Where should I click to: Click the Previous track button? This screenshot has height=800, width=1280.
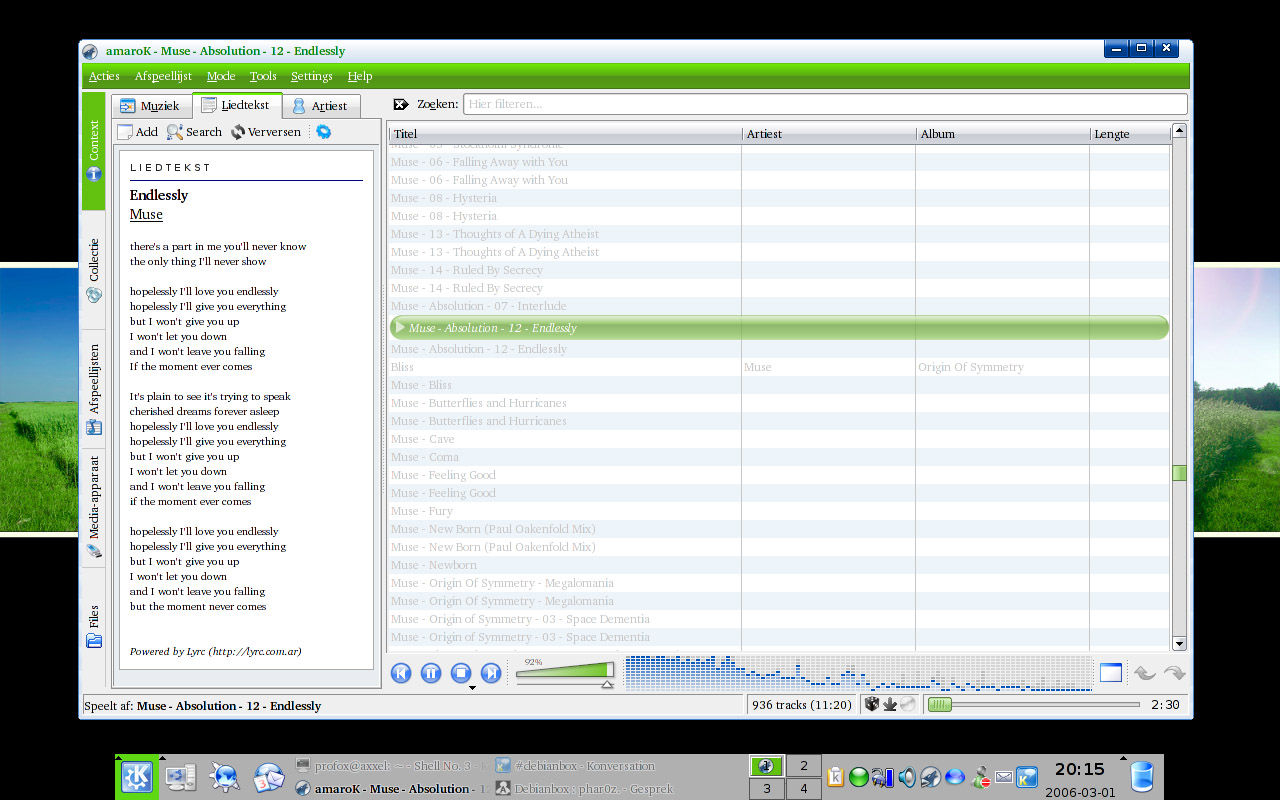[x=401, y=673]
